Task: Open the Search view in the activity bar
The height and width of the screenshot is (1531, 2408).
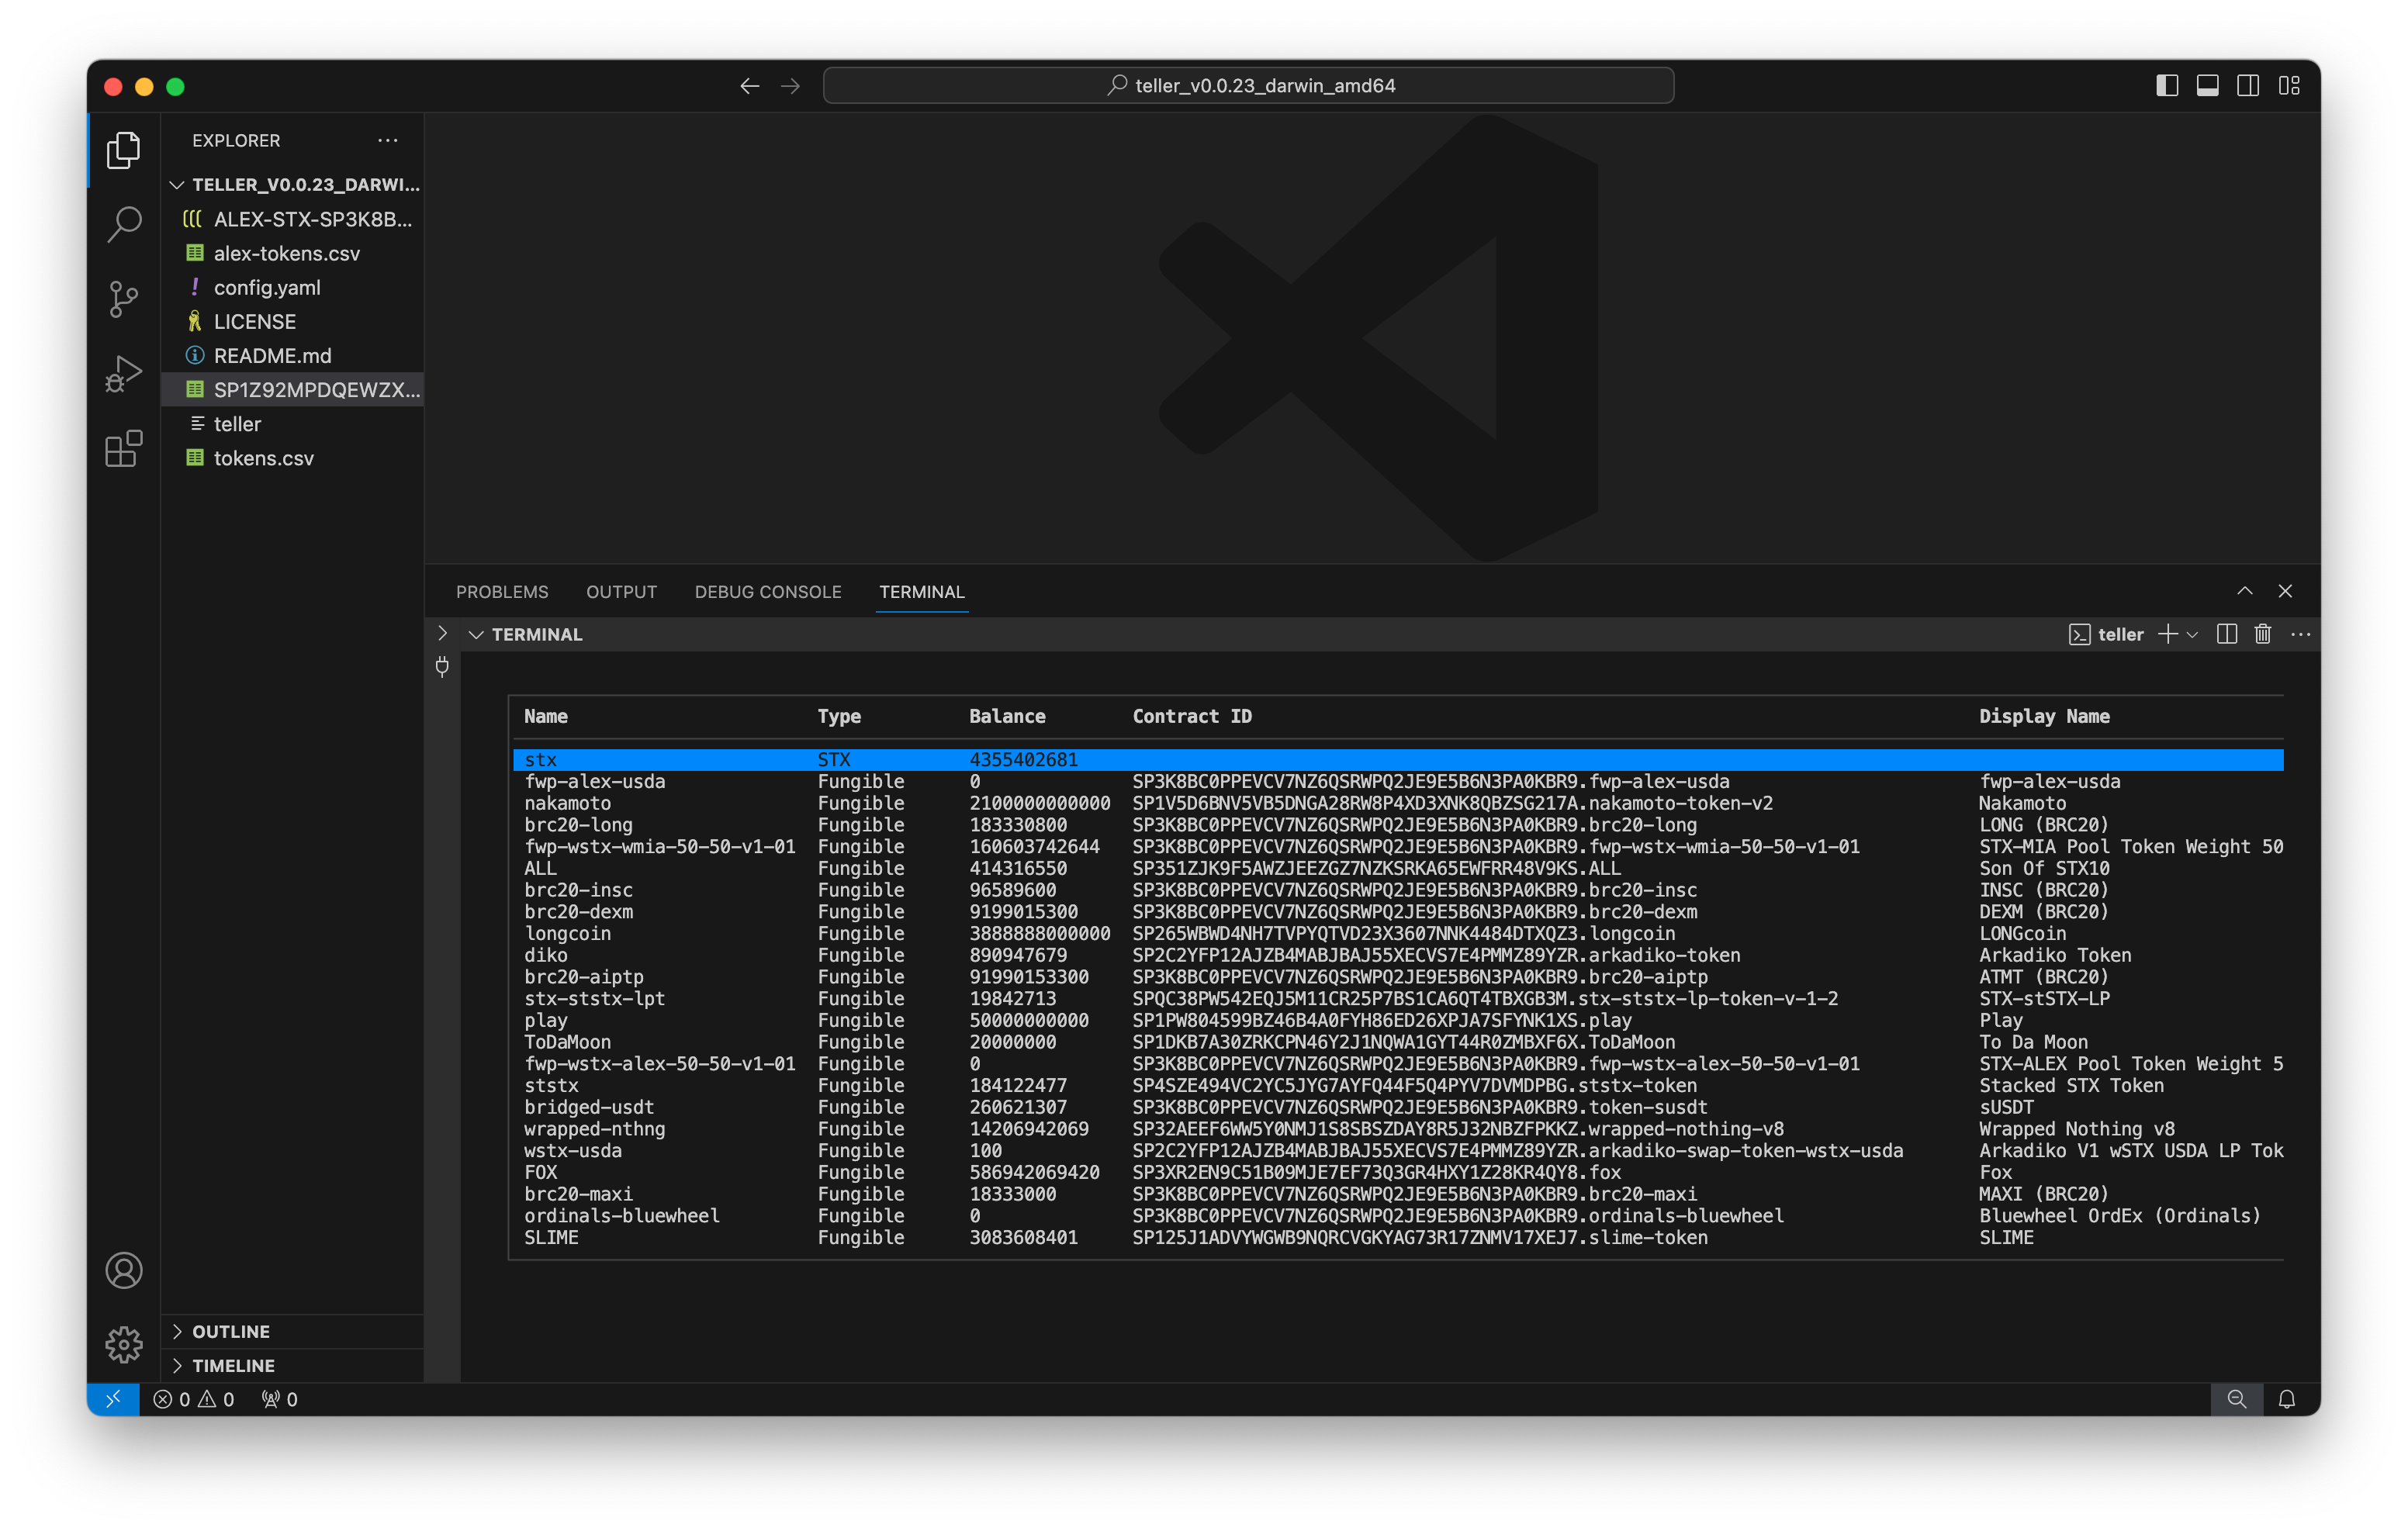Action: [123, 225]
